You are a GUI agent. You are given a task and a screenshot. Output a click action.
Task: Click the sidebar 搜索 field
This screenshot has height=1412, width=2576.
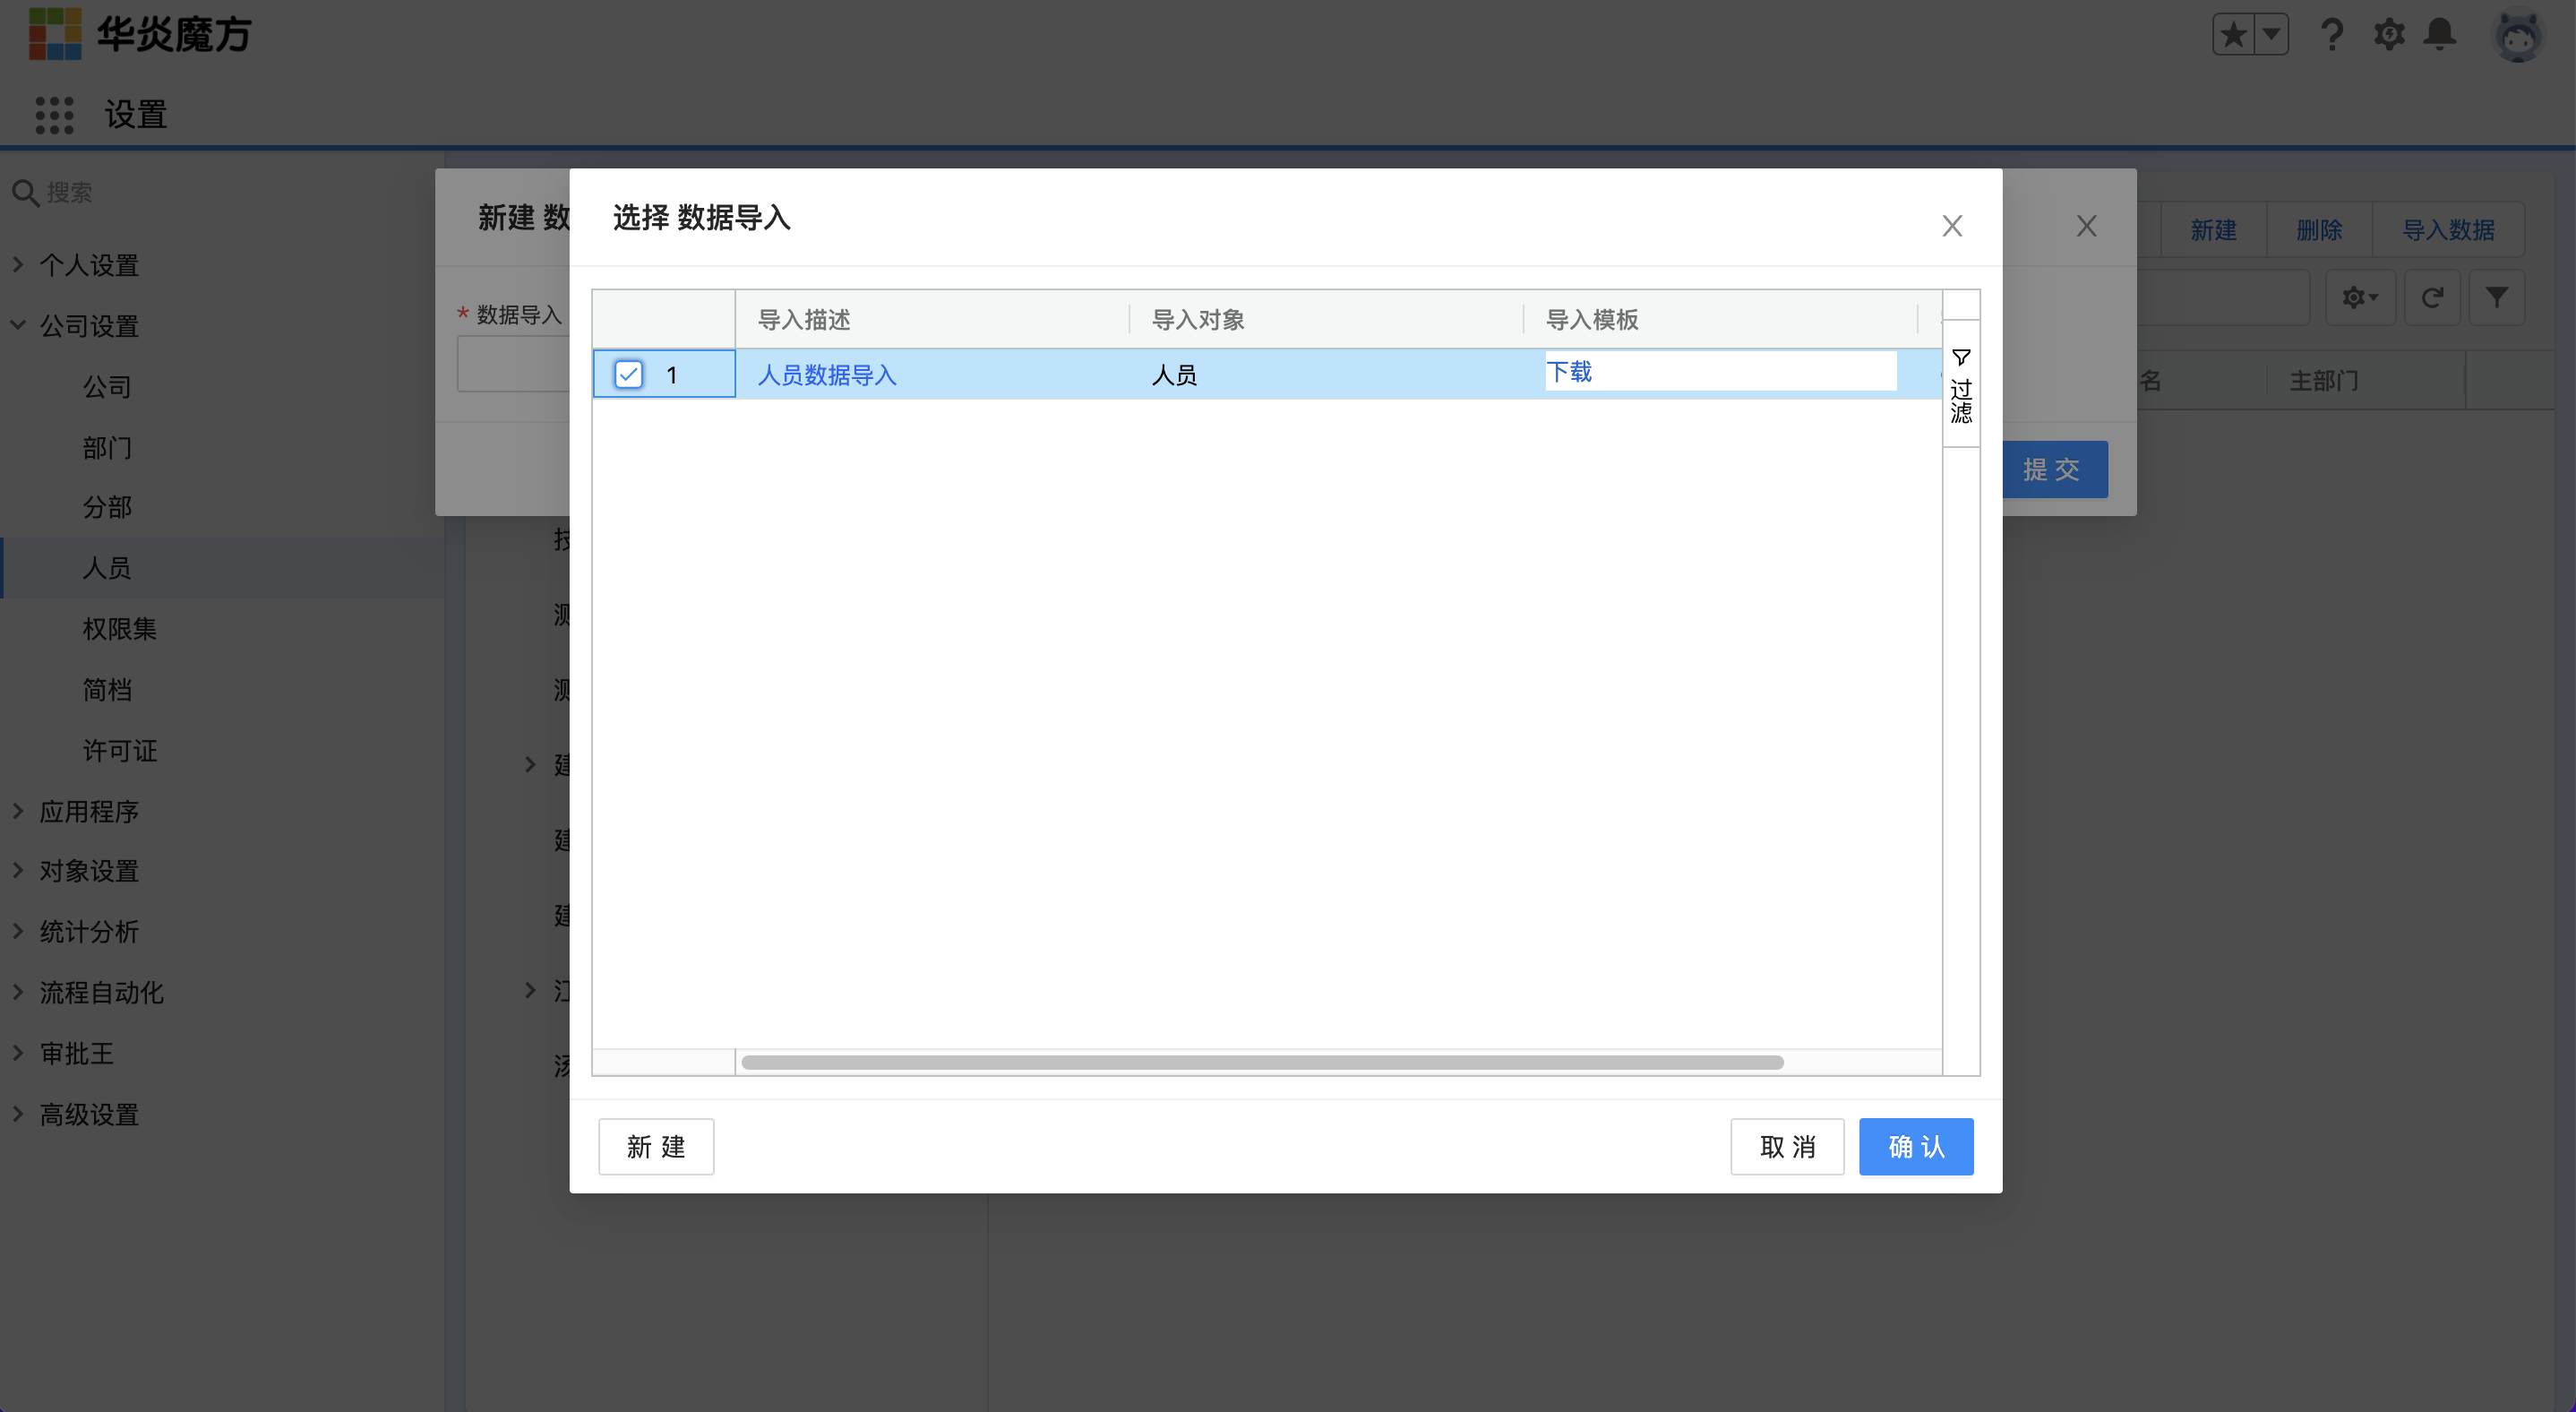click(x=222, y=192)
